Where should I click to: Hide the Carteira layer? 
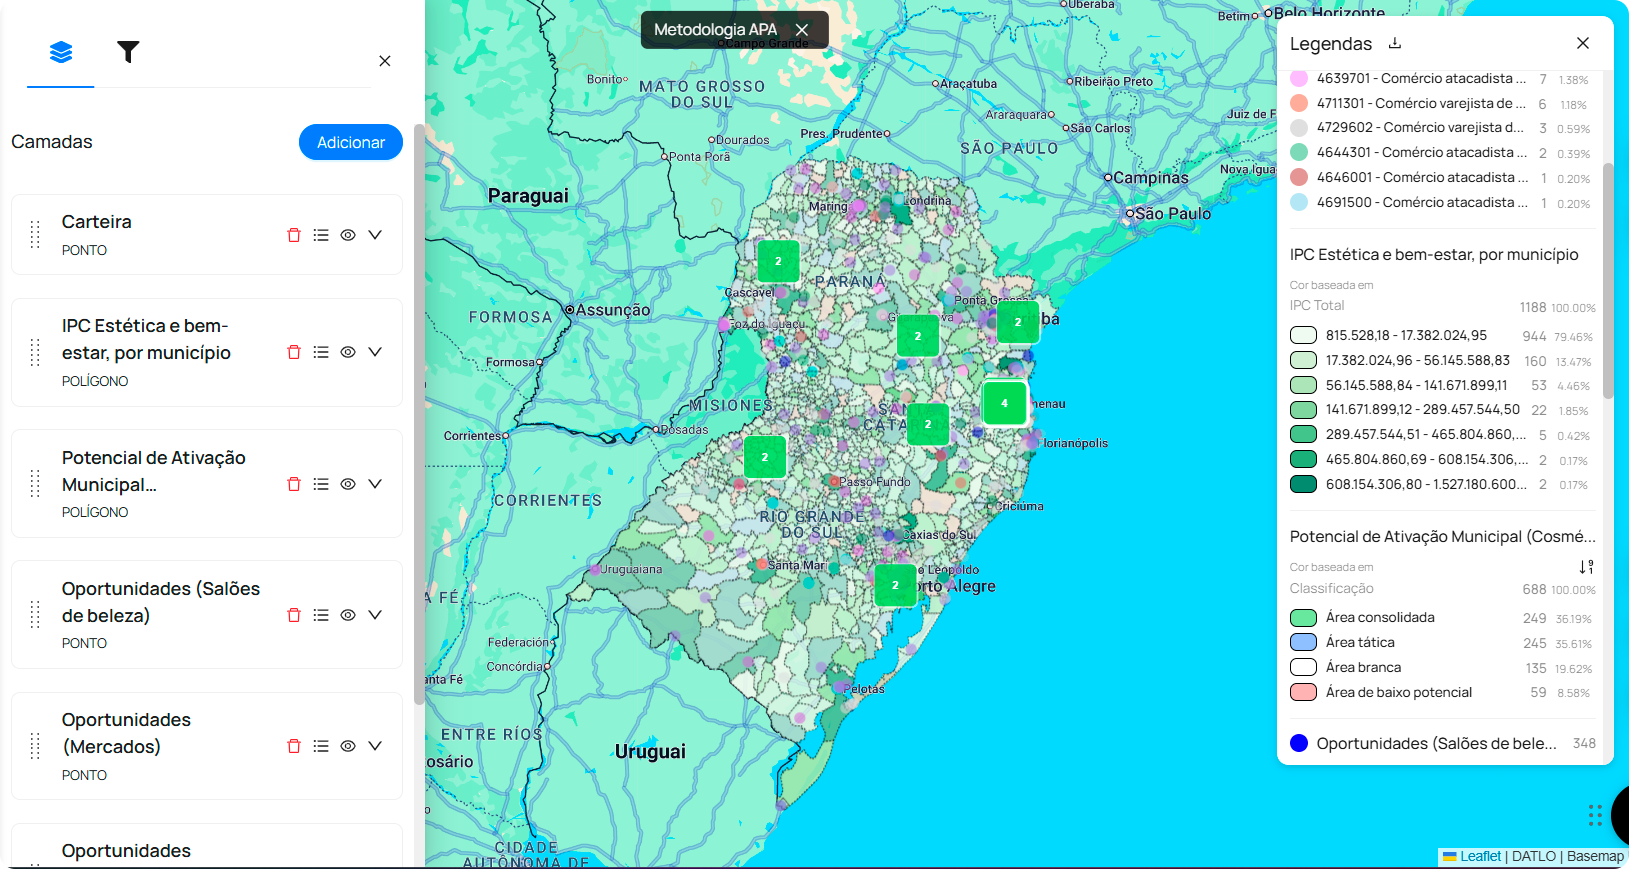pyautogui.click(x=348, y=235)
